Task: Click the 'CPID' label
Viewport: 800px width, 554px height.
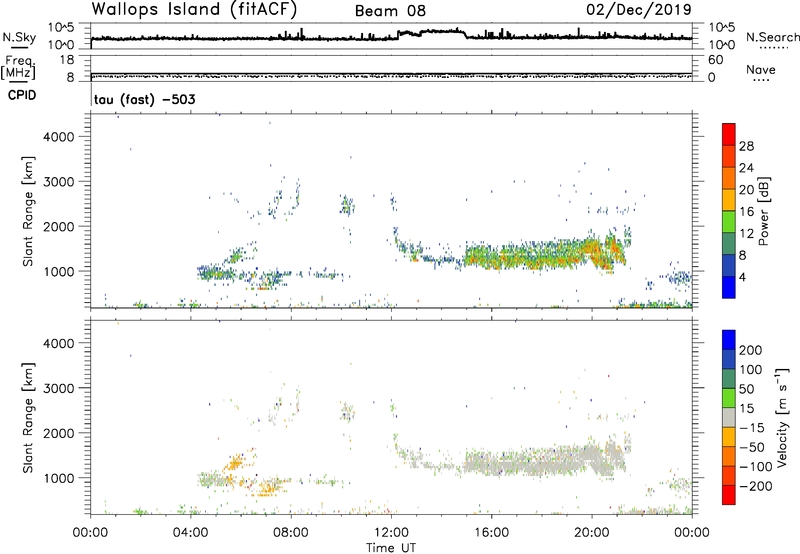Action: click(x=22, y=95)
